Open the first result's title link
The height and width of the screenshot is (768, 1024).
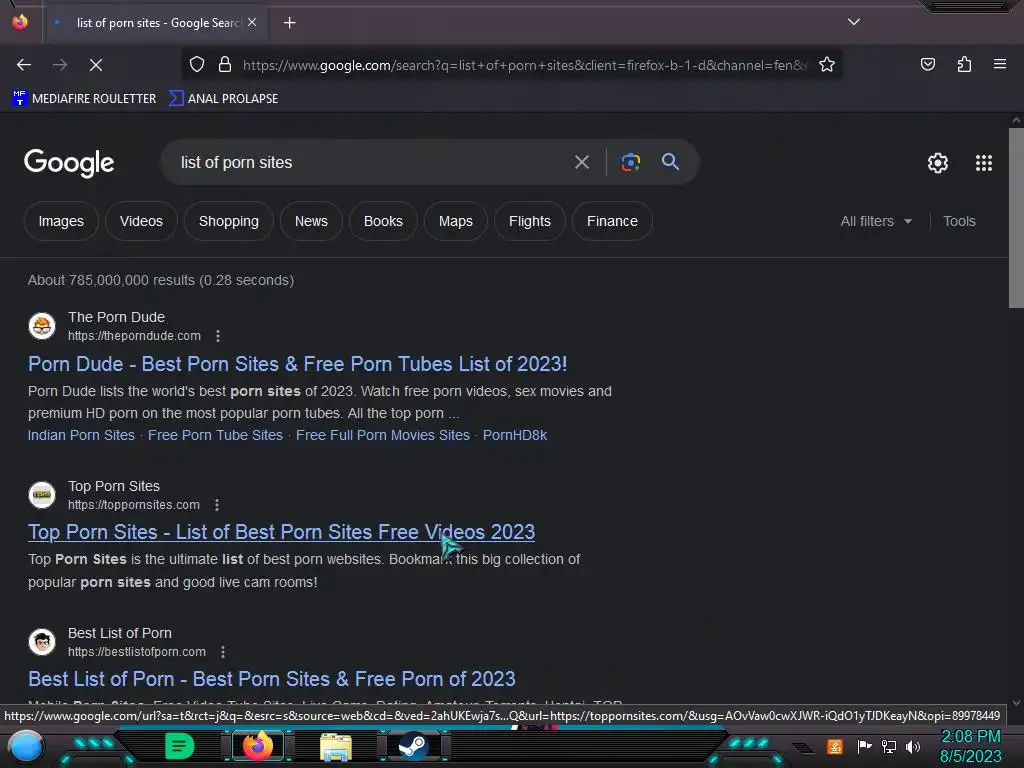pyautogui.click(x=297, y=364)
